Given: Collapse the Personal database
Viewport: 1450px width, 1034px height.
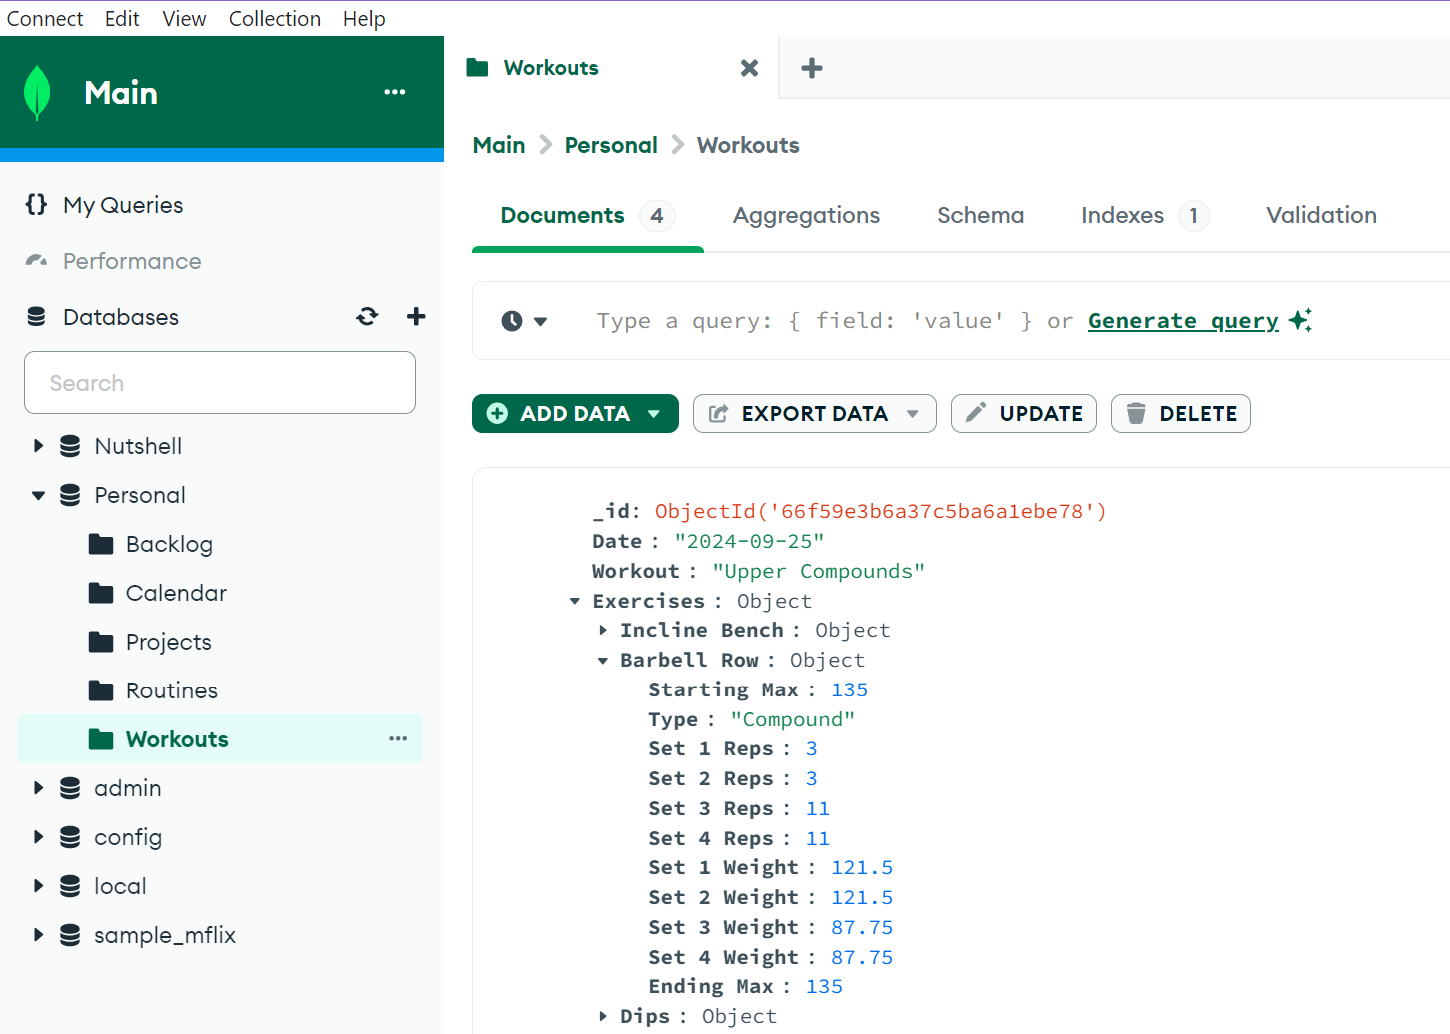Looking at the screenshot, I should coord(38,495).
